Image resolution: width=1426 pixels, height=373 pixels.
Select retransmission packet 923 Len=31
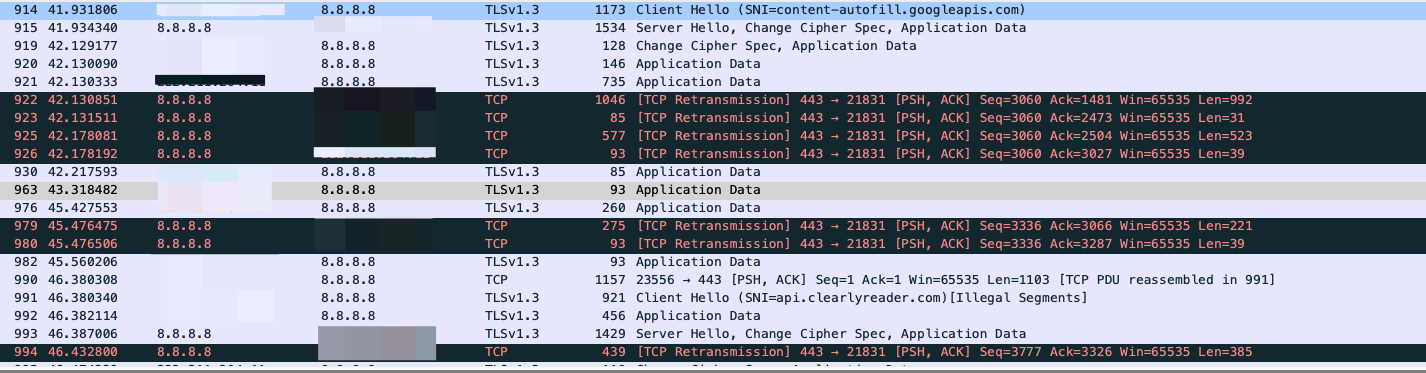click(713, 118)
